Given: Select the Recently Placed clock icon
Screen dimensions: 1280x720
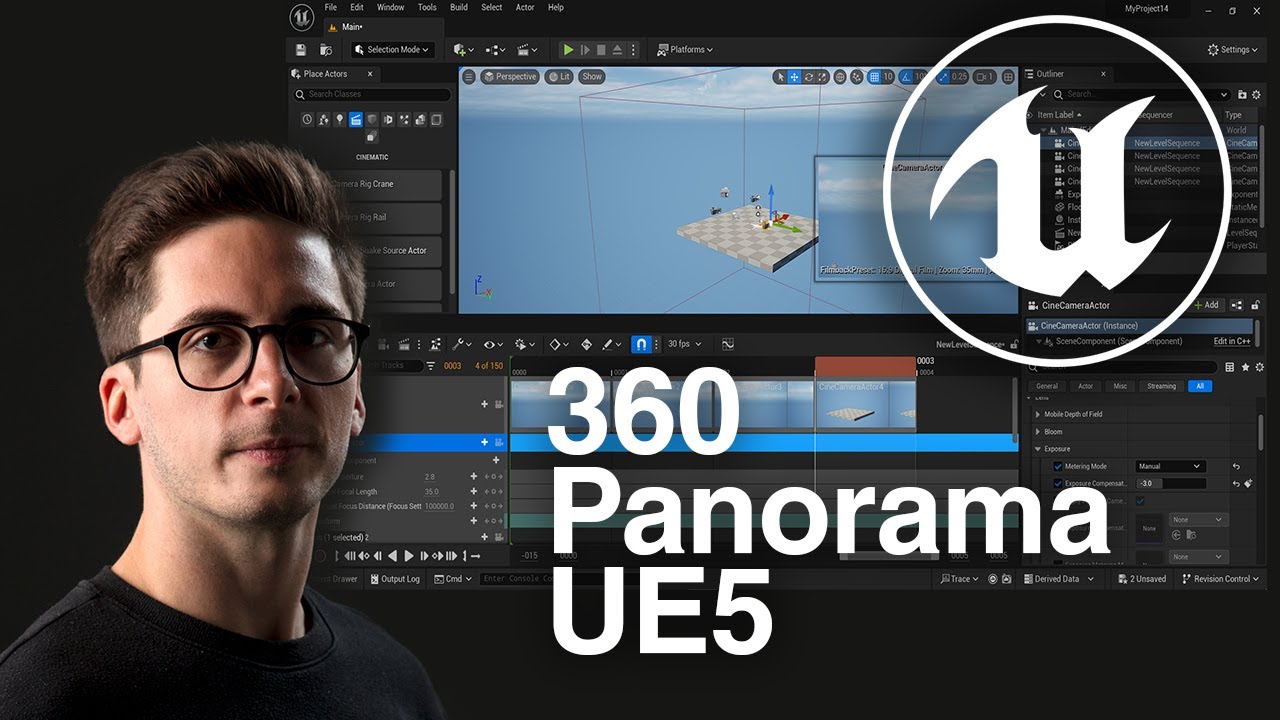Looking at the screenshot, I should (308, 119).
